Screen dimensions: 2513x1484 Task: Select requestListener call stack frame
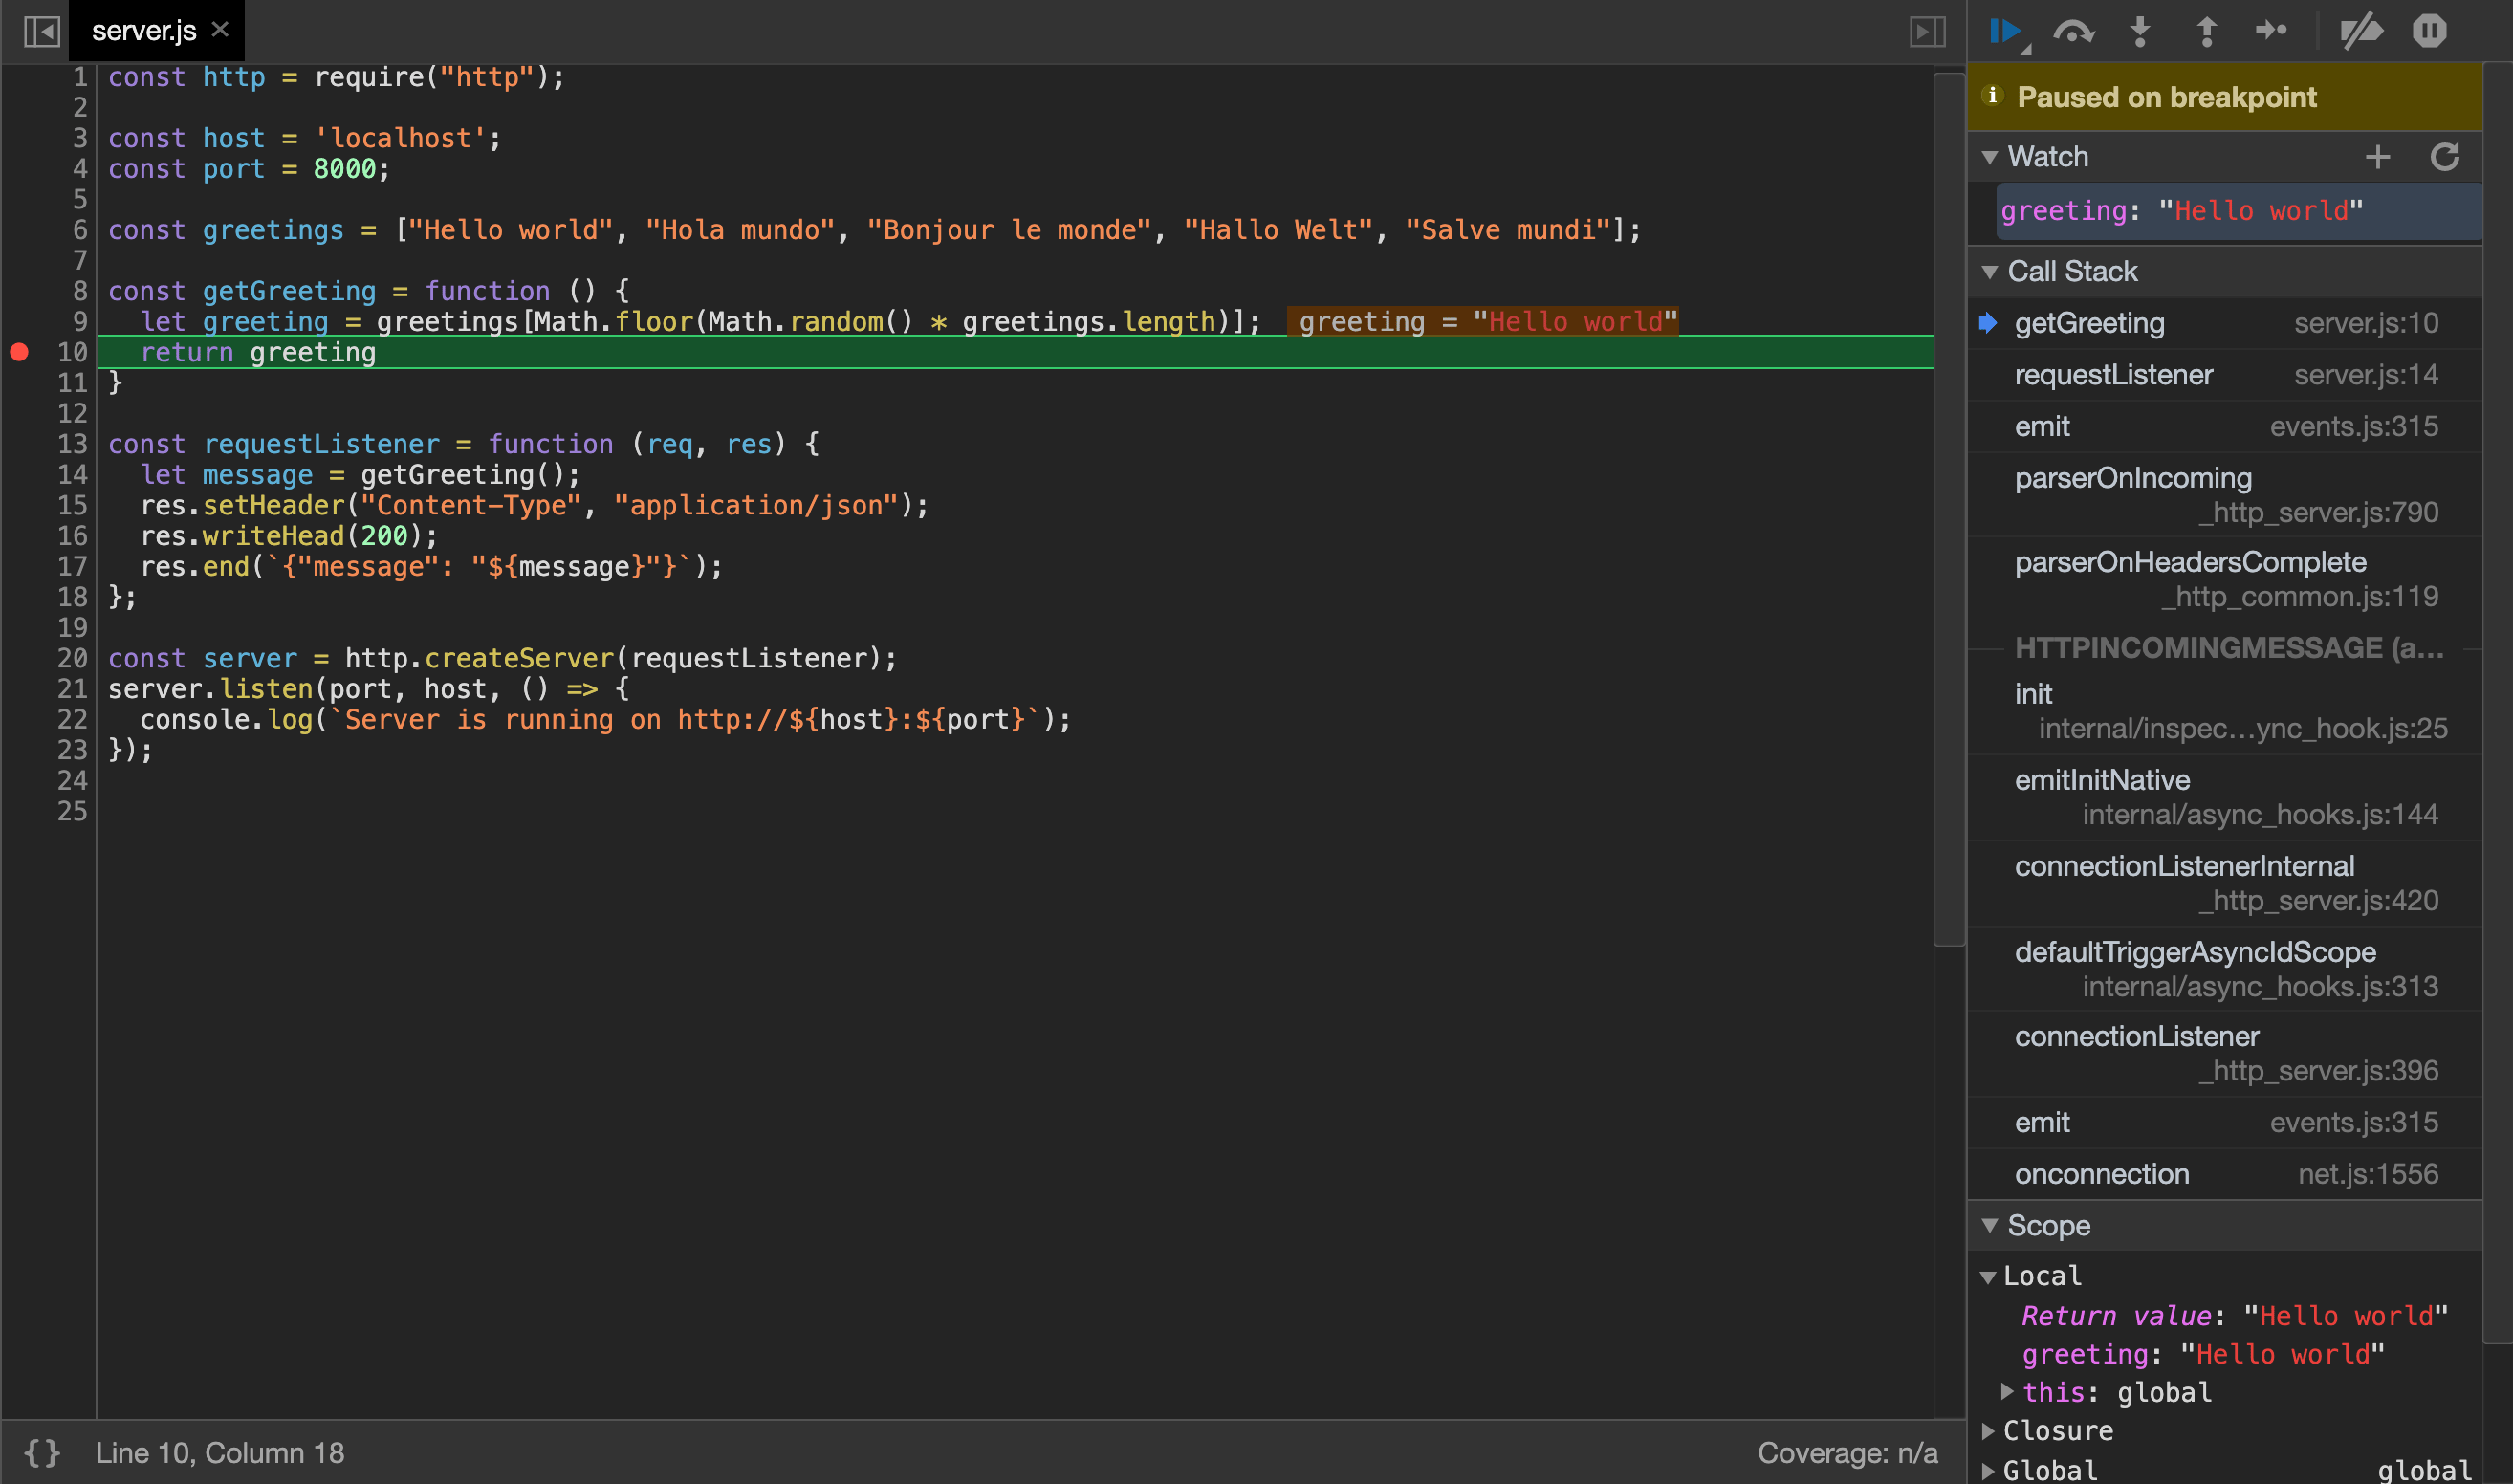[x=2225, y=375]
